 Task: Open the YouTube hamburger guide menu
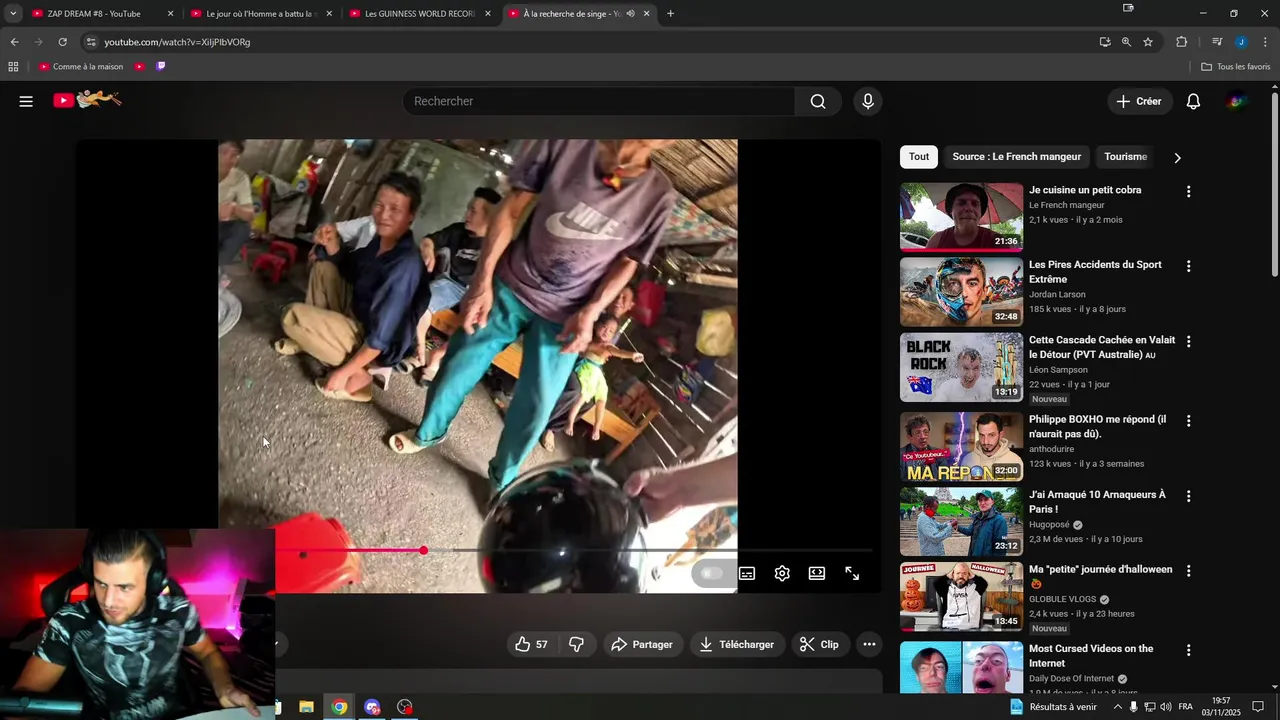point(26,101)
